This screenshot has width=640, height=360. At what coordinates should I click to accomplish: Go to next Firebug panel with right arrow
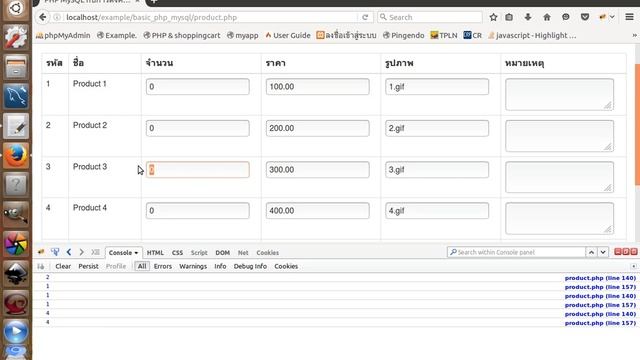click(81, 252)
